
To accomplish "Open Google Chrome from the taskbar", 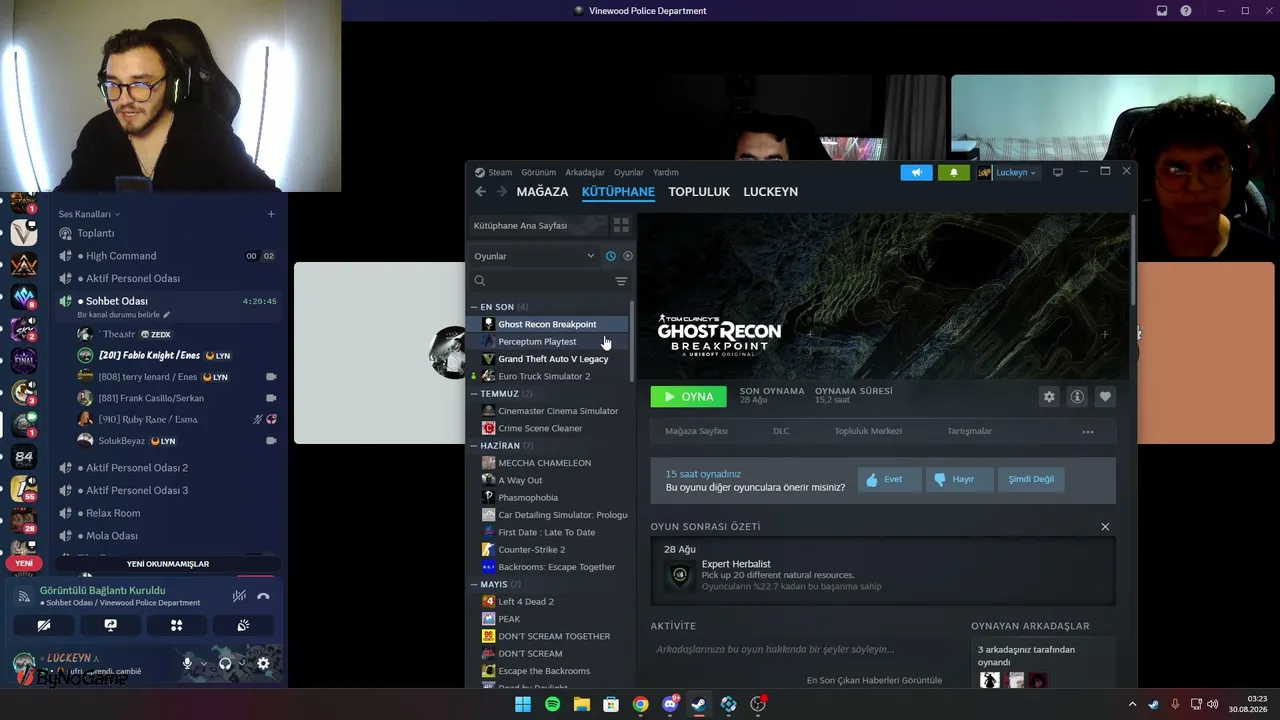I will [640, 704].
